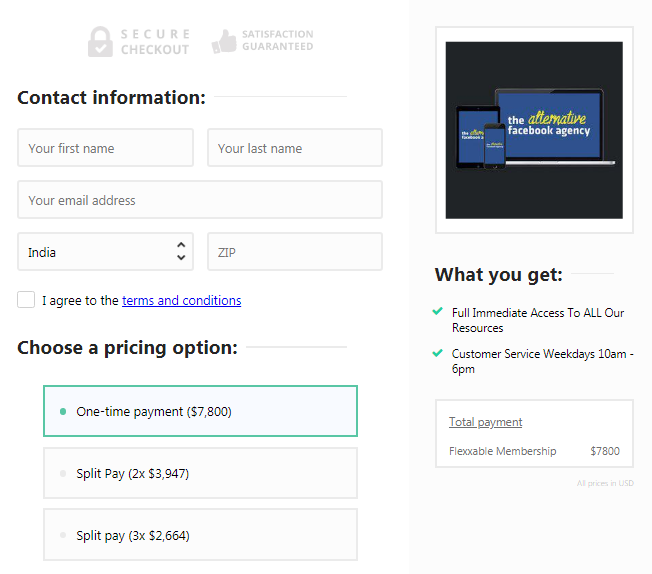This screenshot has height=574, width=652.
Task: Focus the Your first name field
Action: coord(105,148)
